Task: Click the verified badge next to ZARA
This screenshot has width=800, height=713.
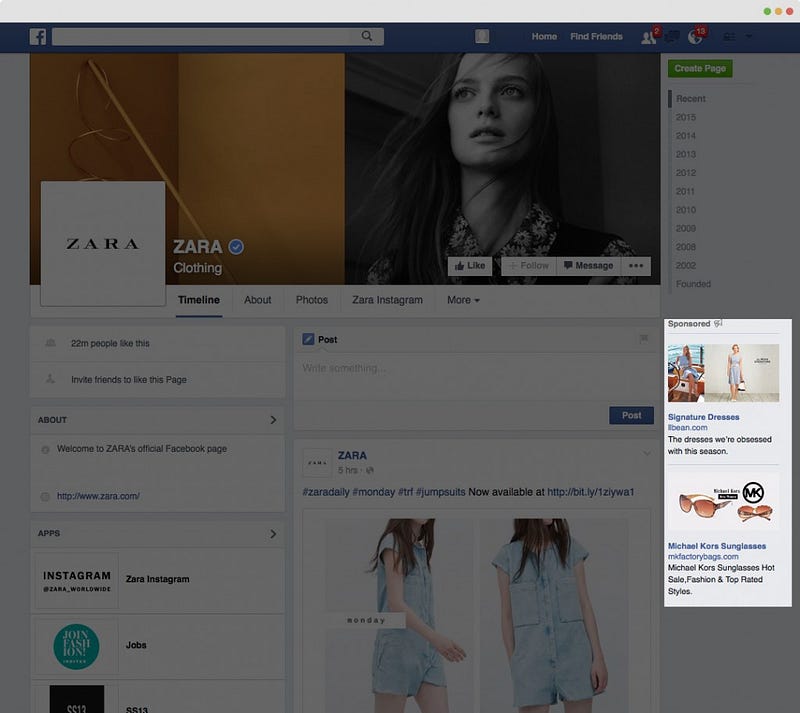Action: click(236, 247)
